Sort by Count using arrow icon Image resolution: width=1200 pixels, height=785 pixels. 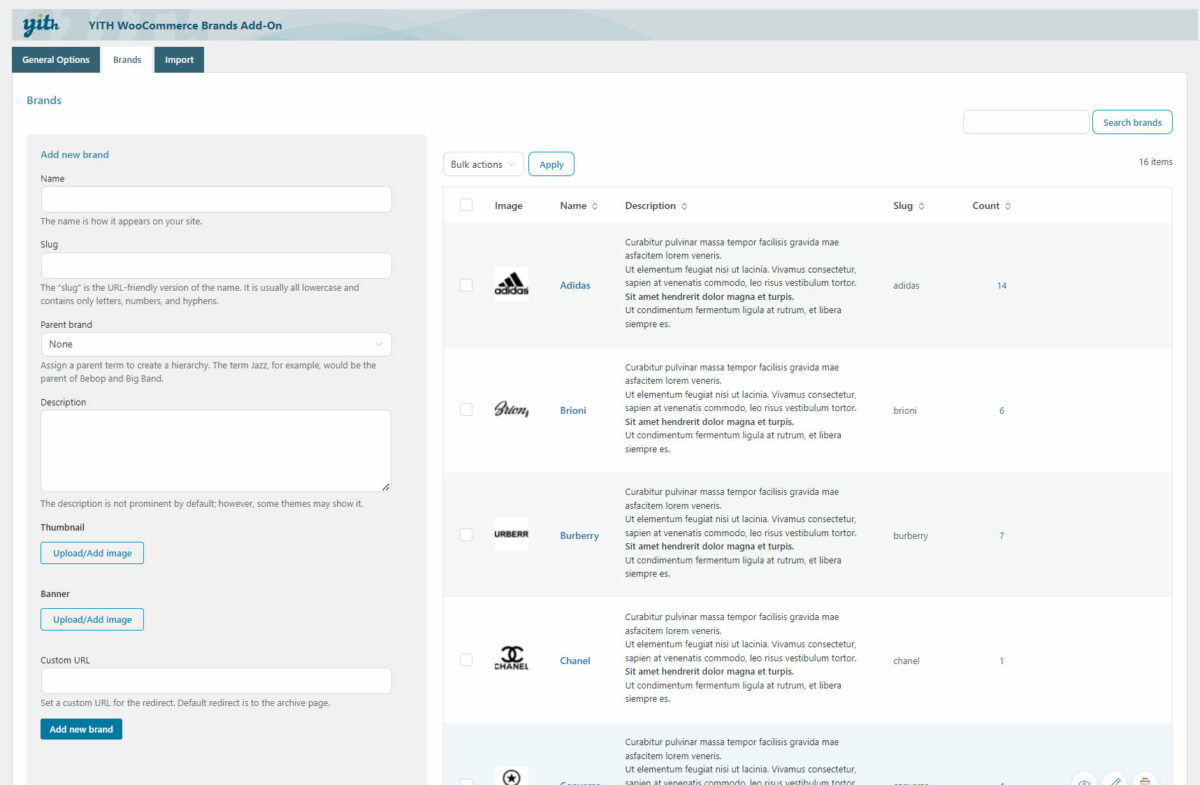point(1008,206)
